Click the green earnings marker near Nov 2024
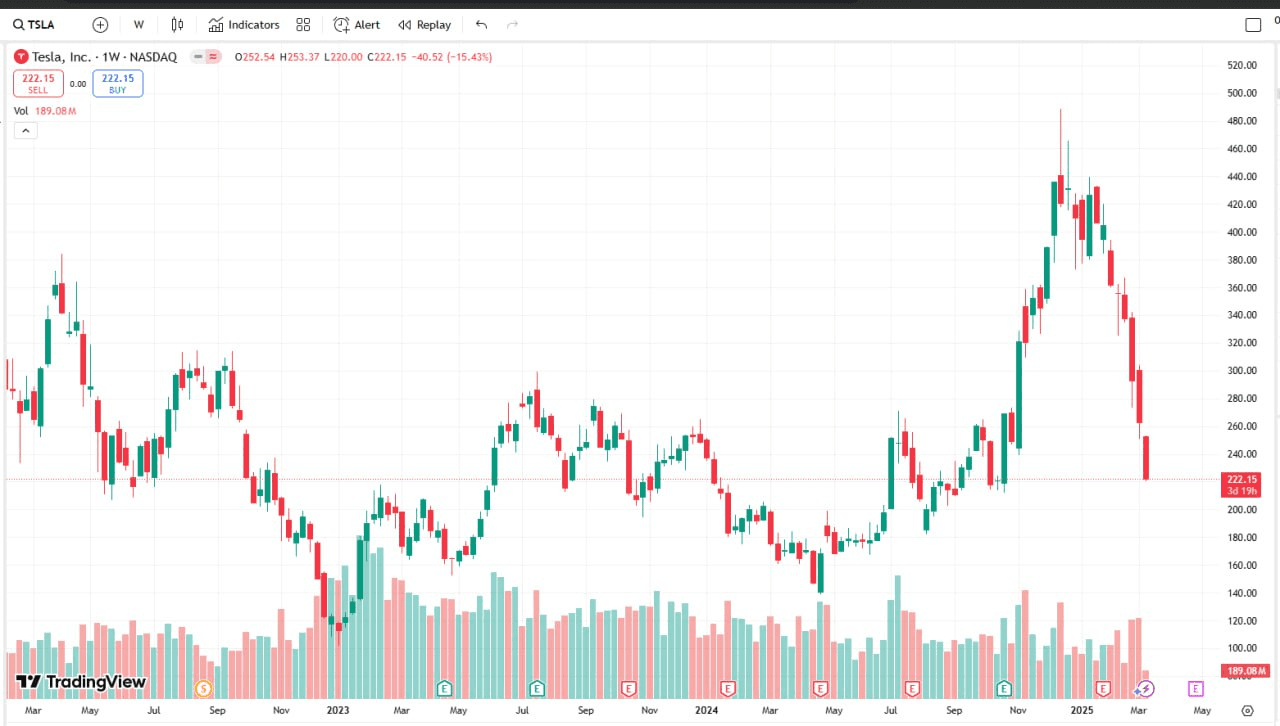Viewport: 1280px width, 726px height. pos(1004,688)
